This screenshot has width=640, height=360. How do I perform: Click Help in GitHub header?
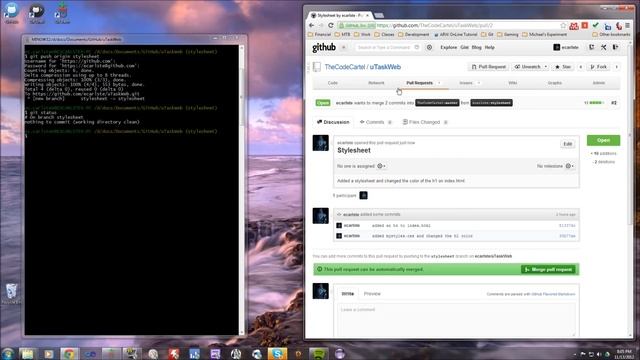coord(489,47)
